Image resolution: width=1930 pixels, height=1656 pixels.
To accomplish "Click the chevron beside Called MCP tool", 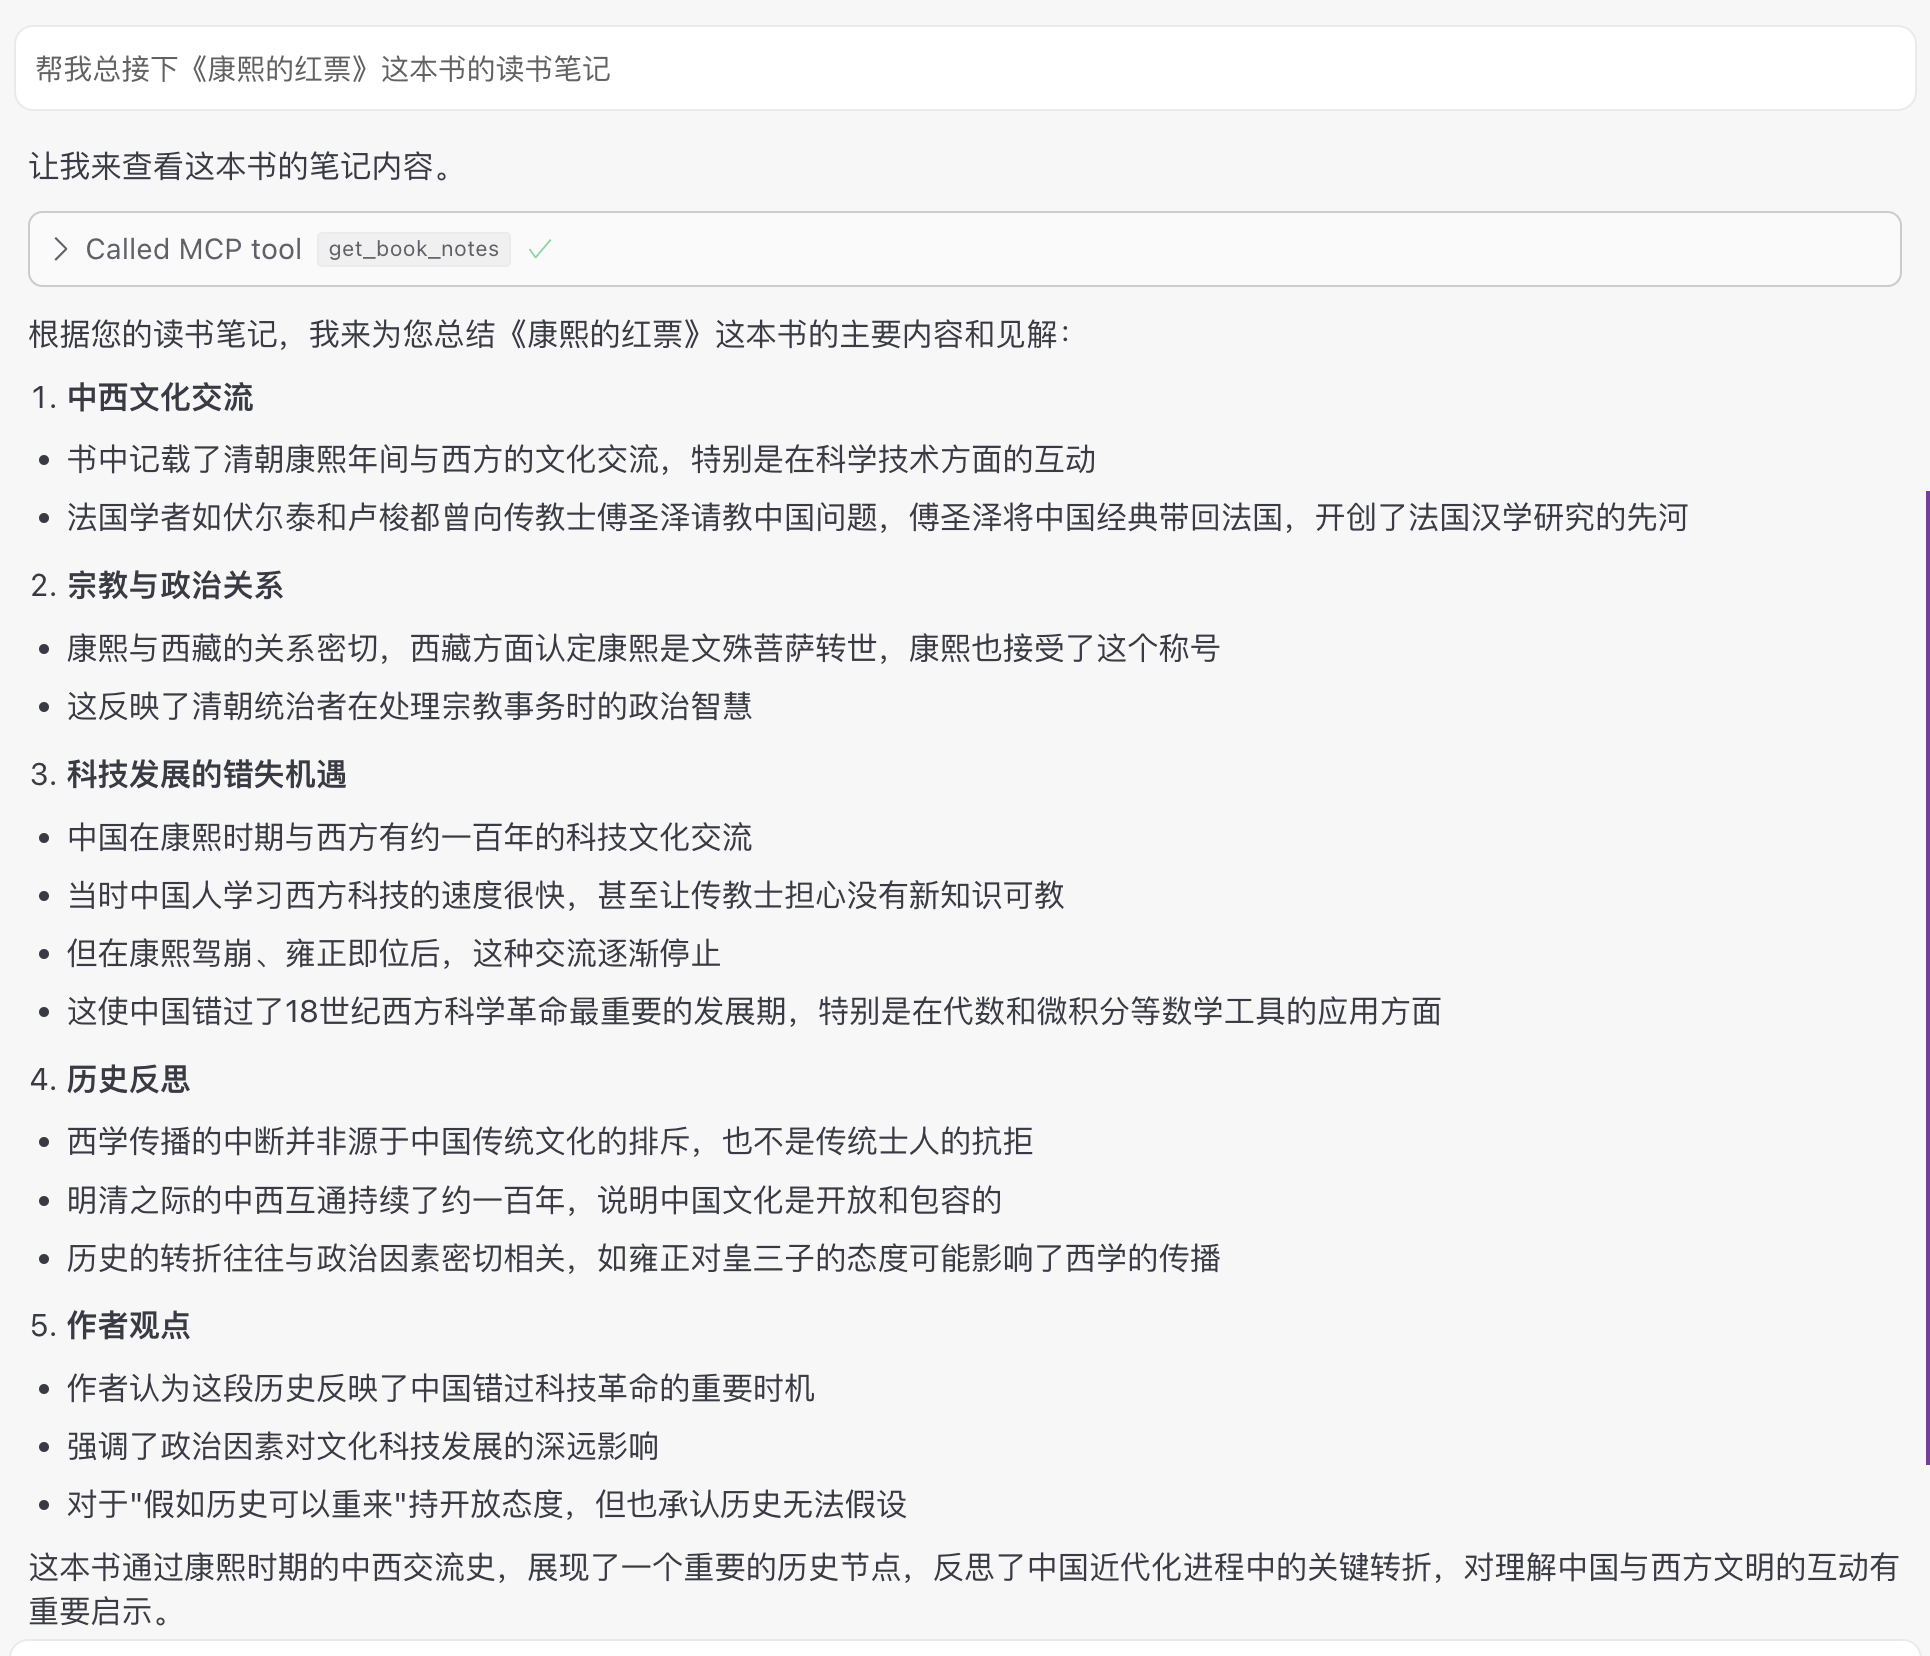I will click(x=61, y=249).
